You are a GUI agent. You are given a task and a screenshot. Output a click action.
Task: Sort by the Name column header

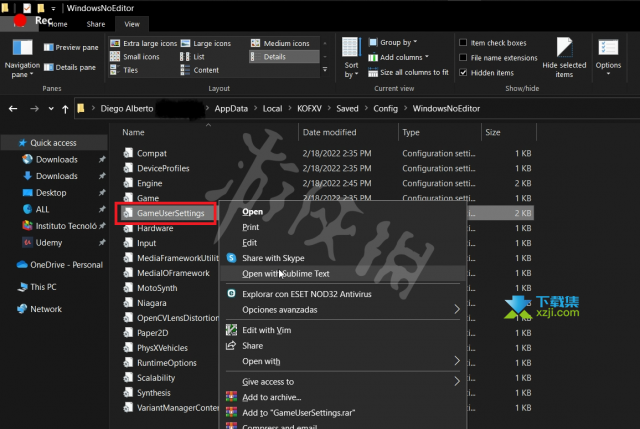[x=133, y=132]
